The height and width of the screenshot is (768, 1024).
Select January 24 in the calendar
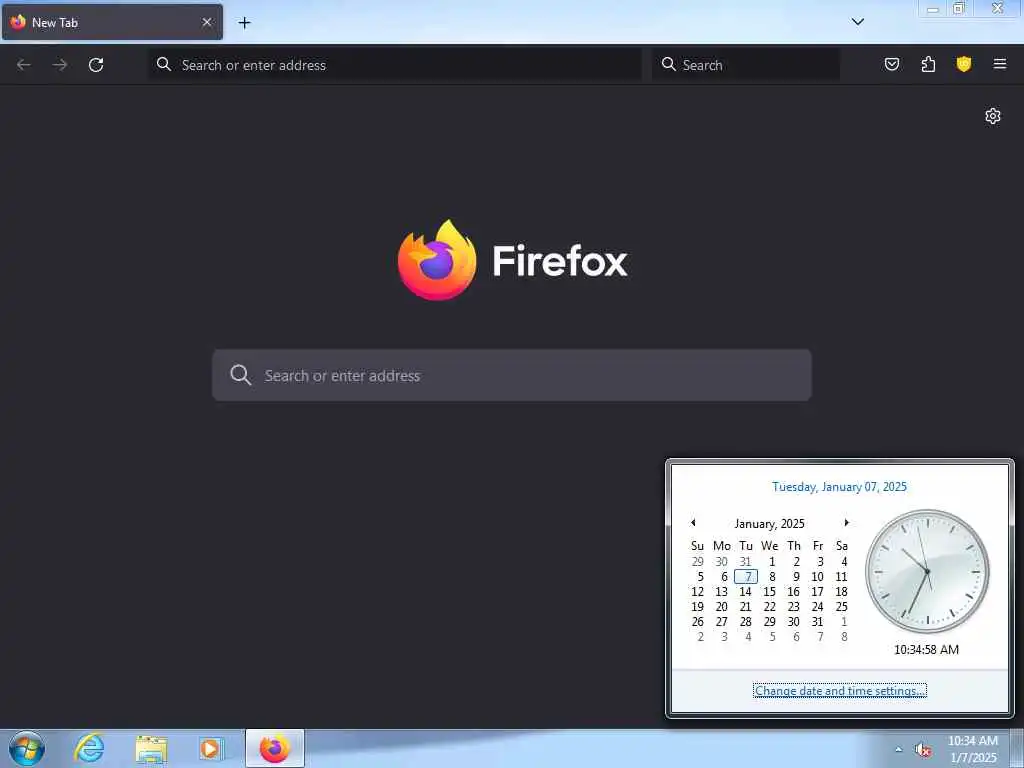pyautogui.click(x=817, y=607)
